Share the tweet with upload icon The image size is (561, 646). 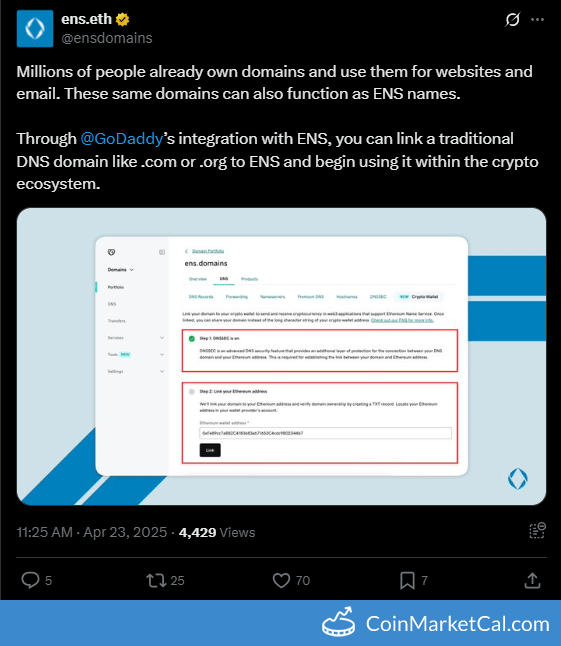532,580
